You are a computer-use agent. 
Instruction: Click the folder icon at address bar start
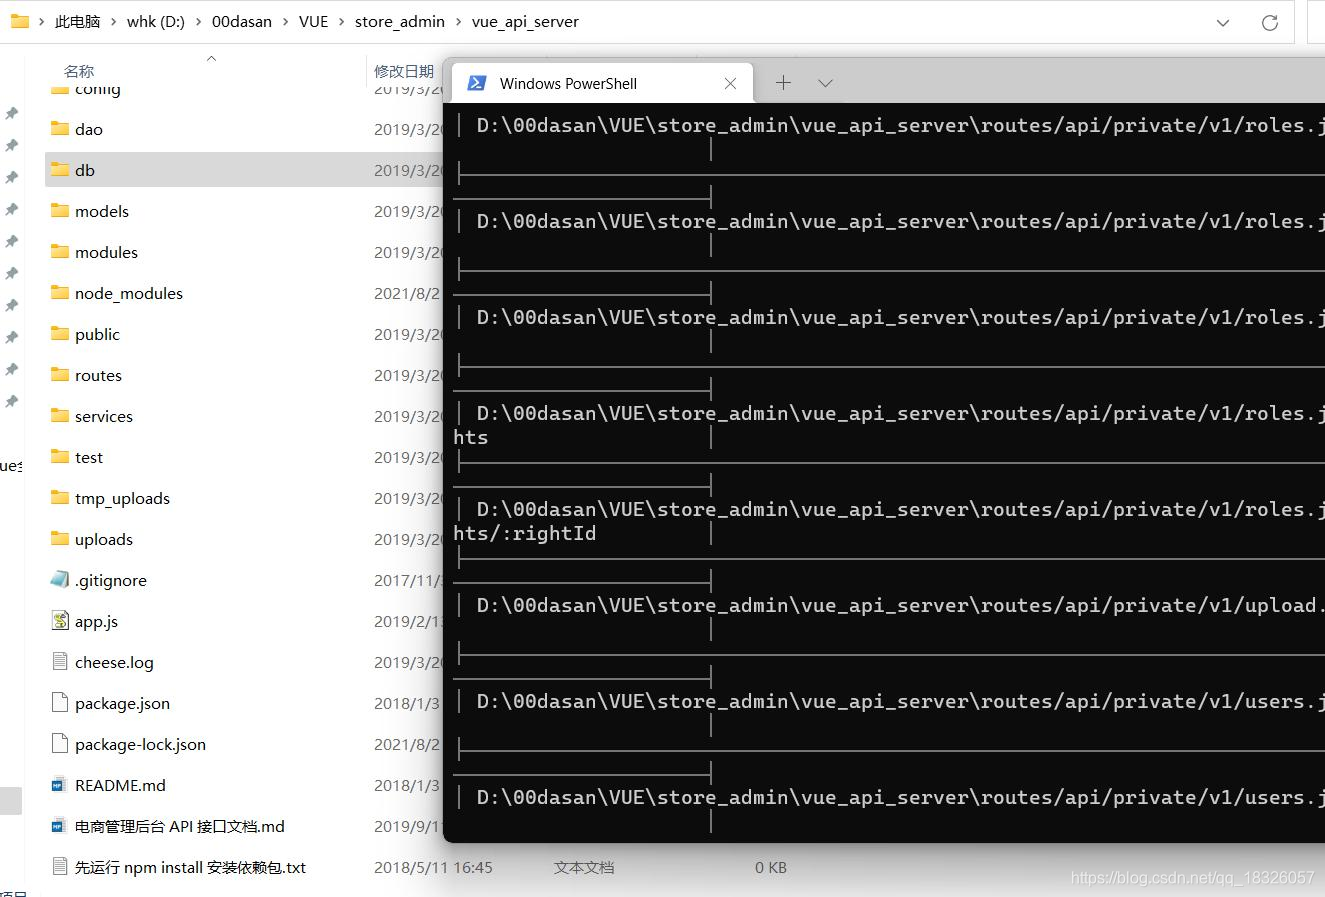[19, 21]
